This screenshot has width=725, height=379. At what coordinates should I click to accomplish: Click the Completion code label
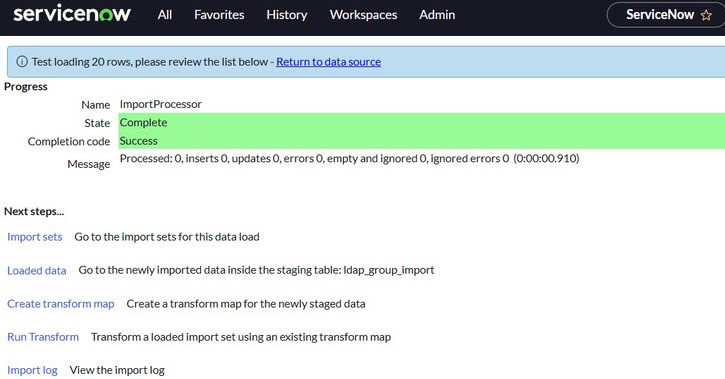[69, 141]
